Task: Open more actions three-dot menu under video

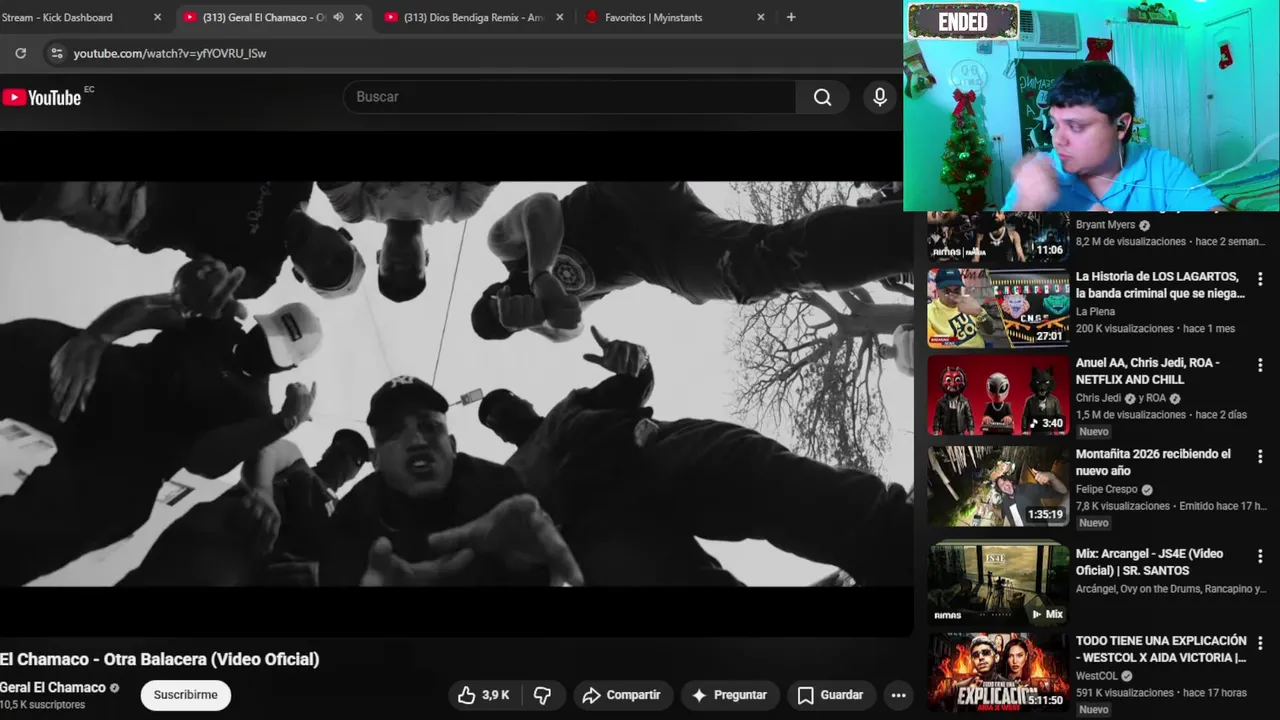Action: pos(898,695)
